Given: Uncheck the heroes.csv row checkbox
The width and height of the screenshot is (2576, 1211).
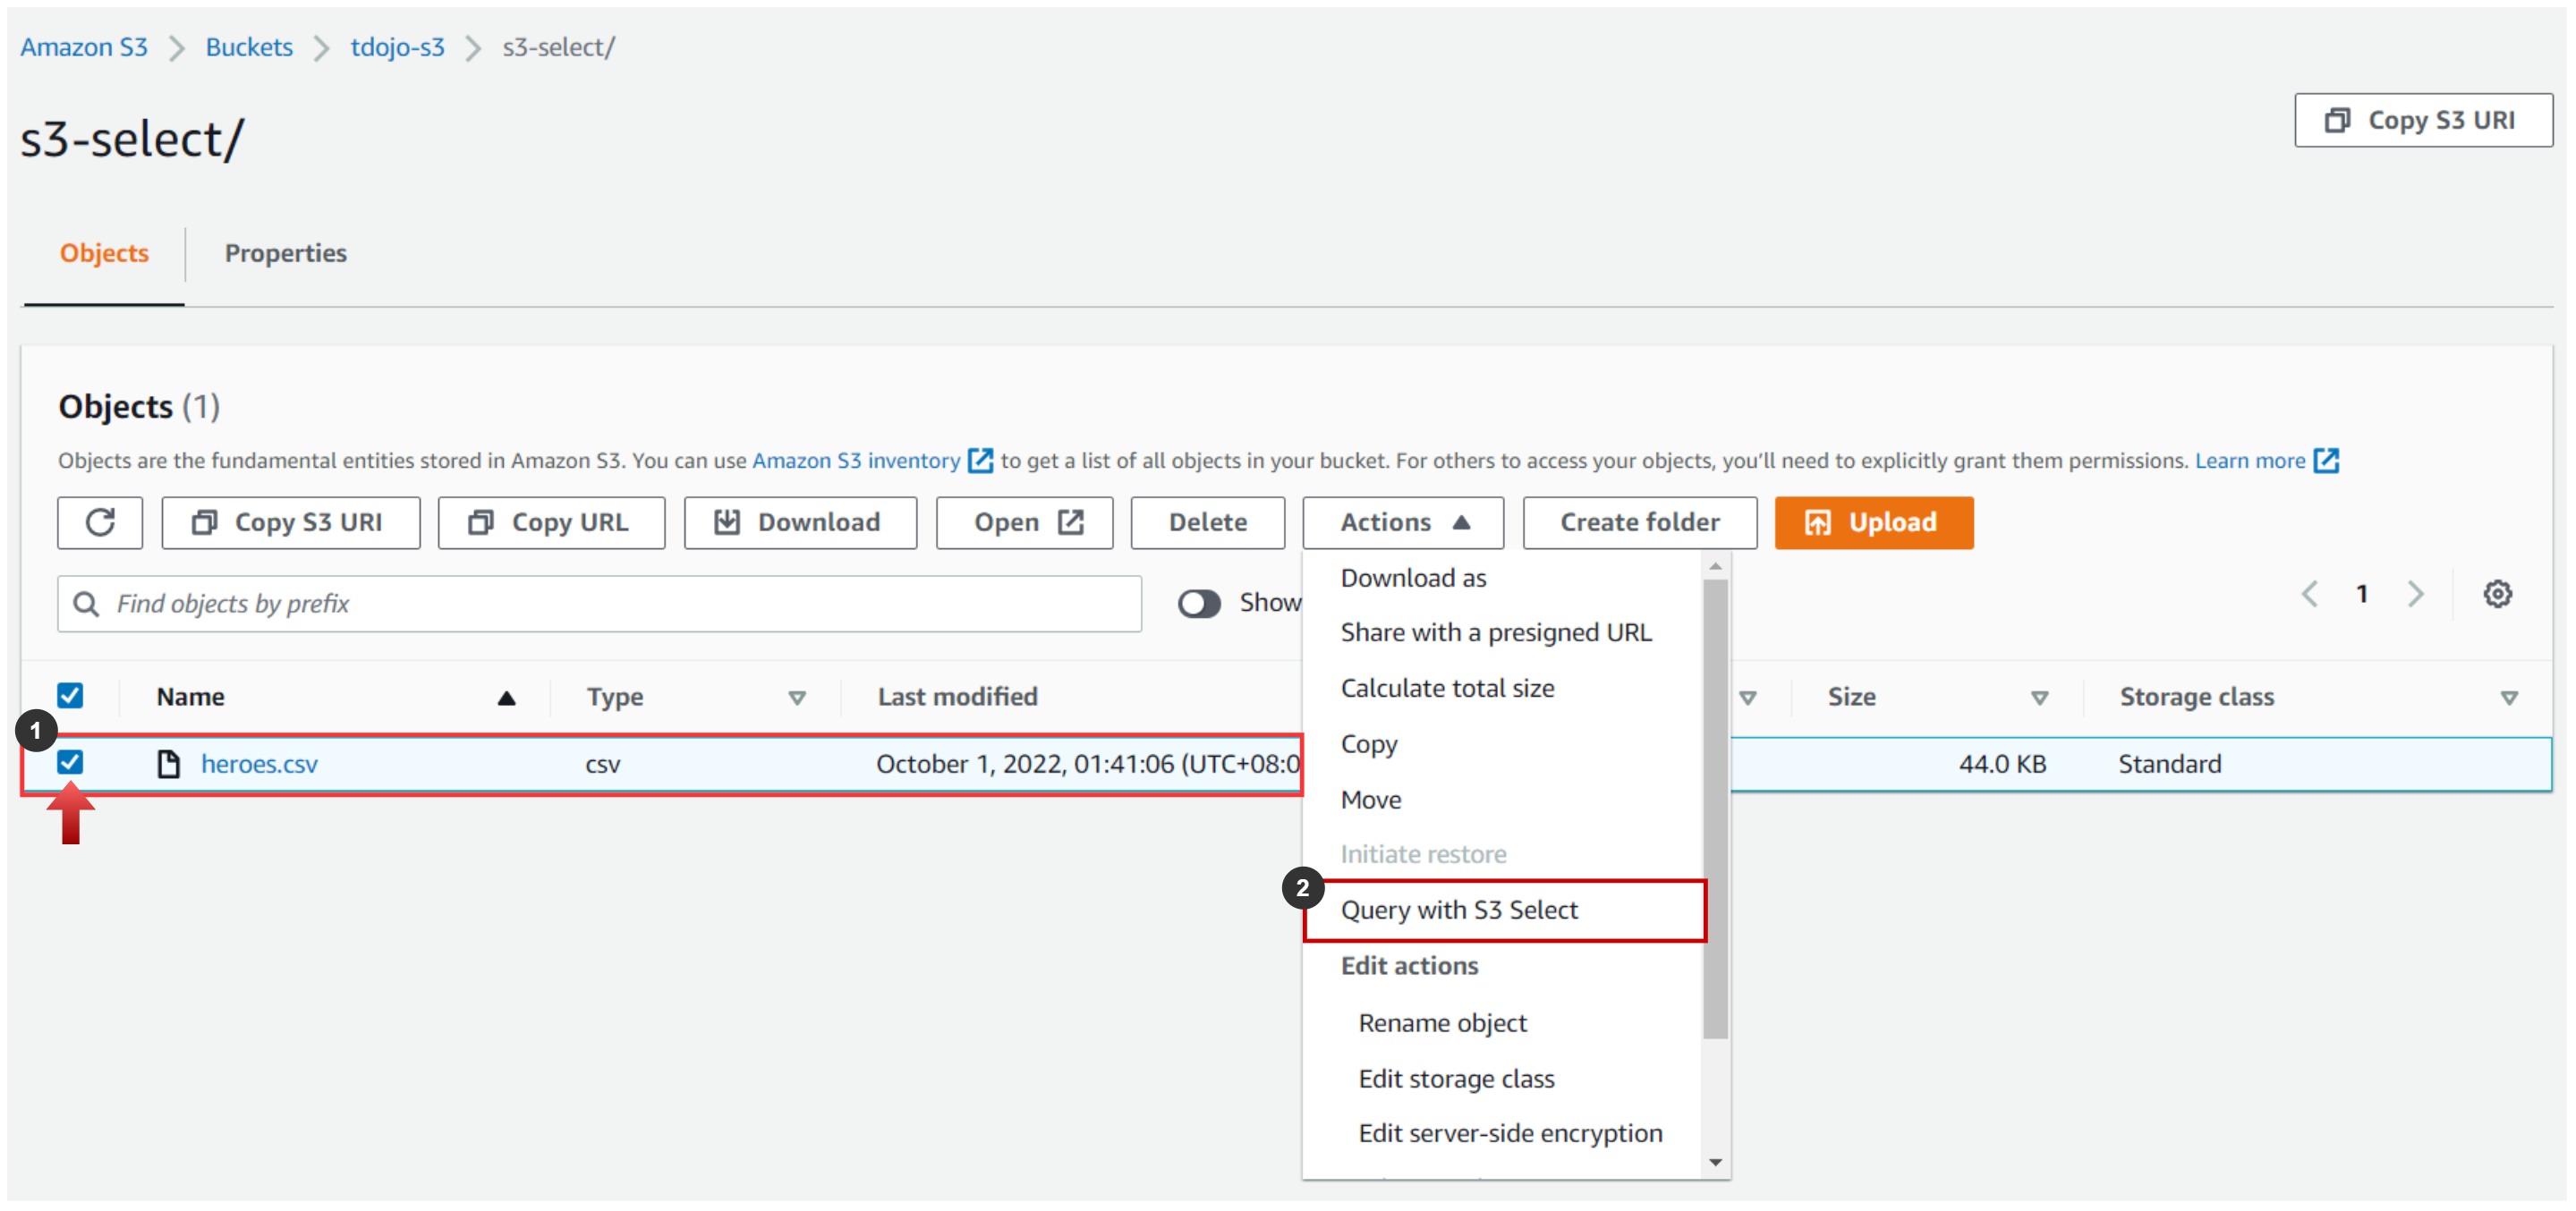Looking at the screenshot, I should pos(70,762).
